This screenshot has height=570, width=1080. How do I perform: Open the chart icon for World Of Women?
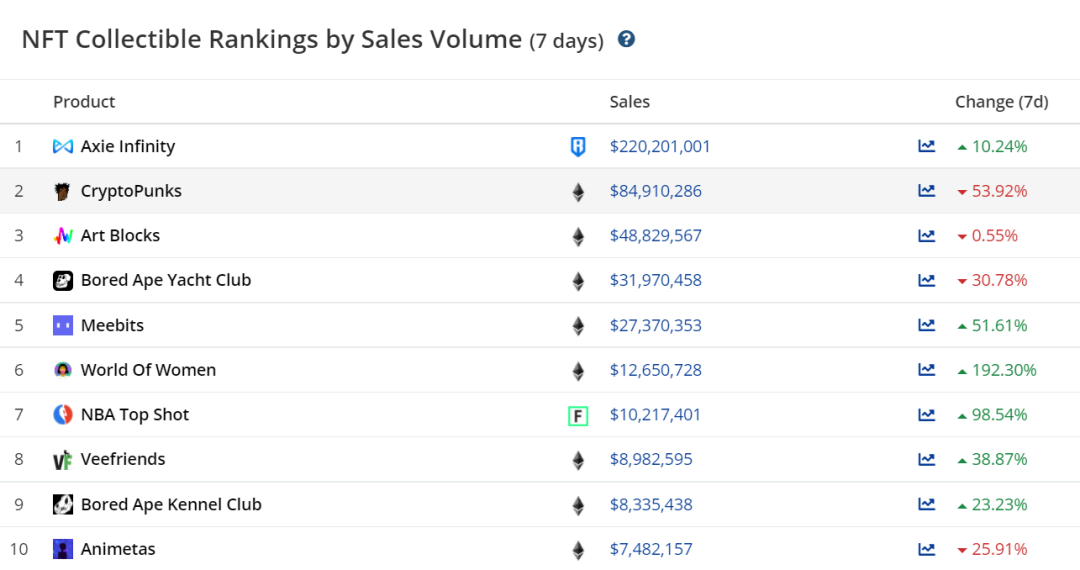pos(926,370)
